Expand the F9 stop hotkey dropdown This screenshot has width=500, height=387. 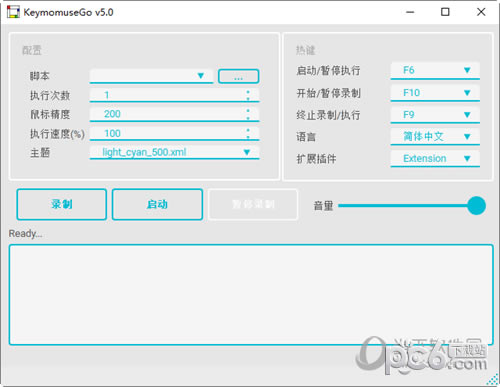(435, 115)
